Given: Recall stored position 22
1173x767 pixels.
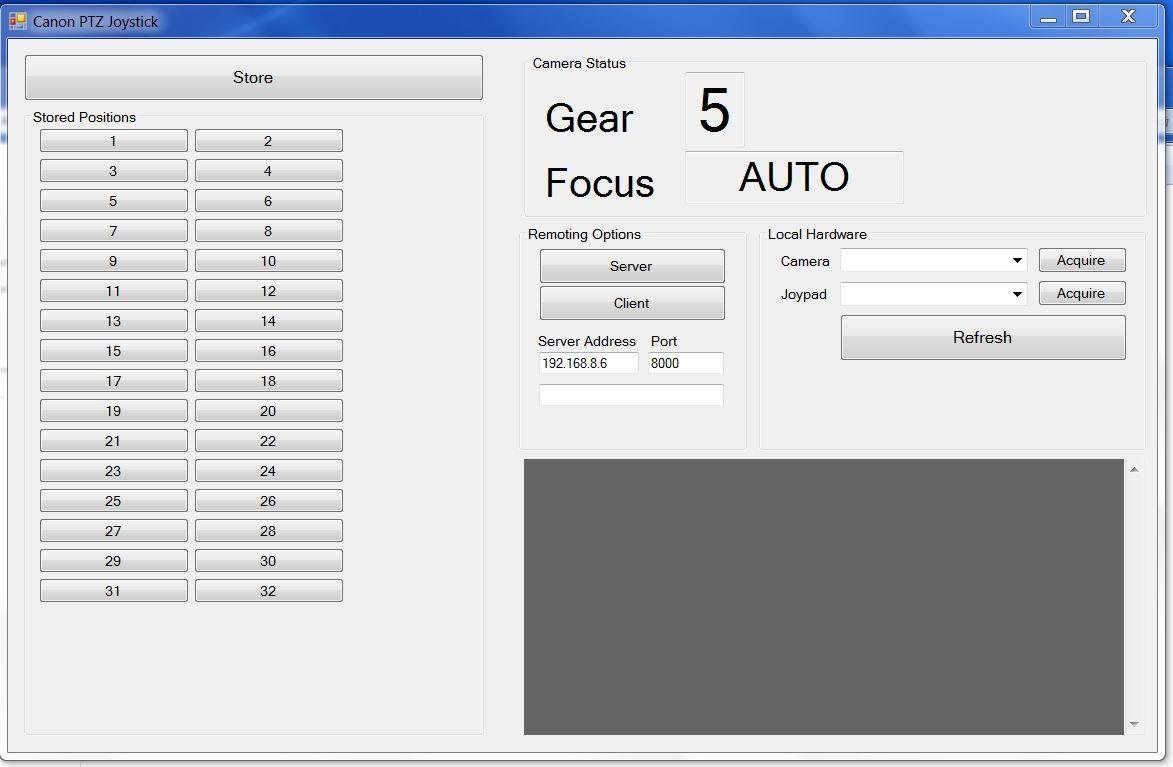Looking at the screenshot, I should tap(269, 440).
